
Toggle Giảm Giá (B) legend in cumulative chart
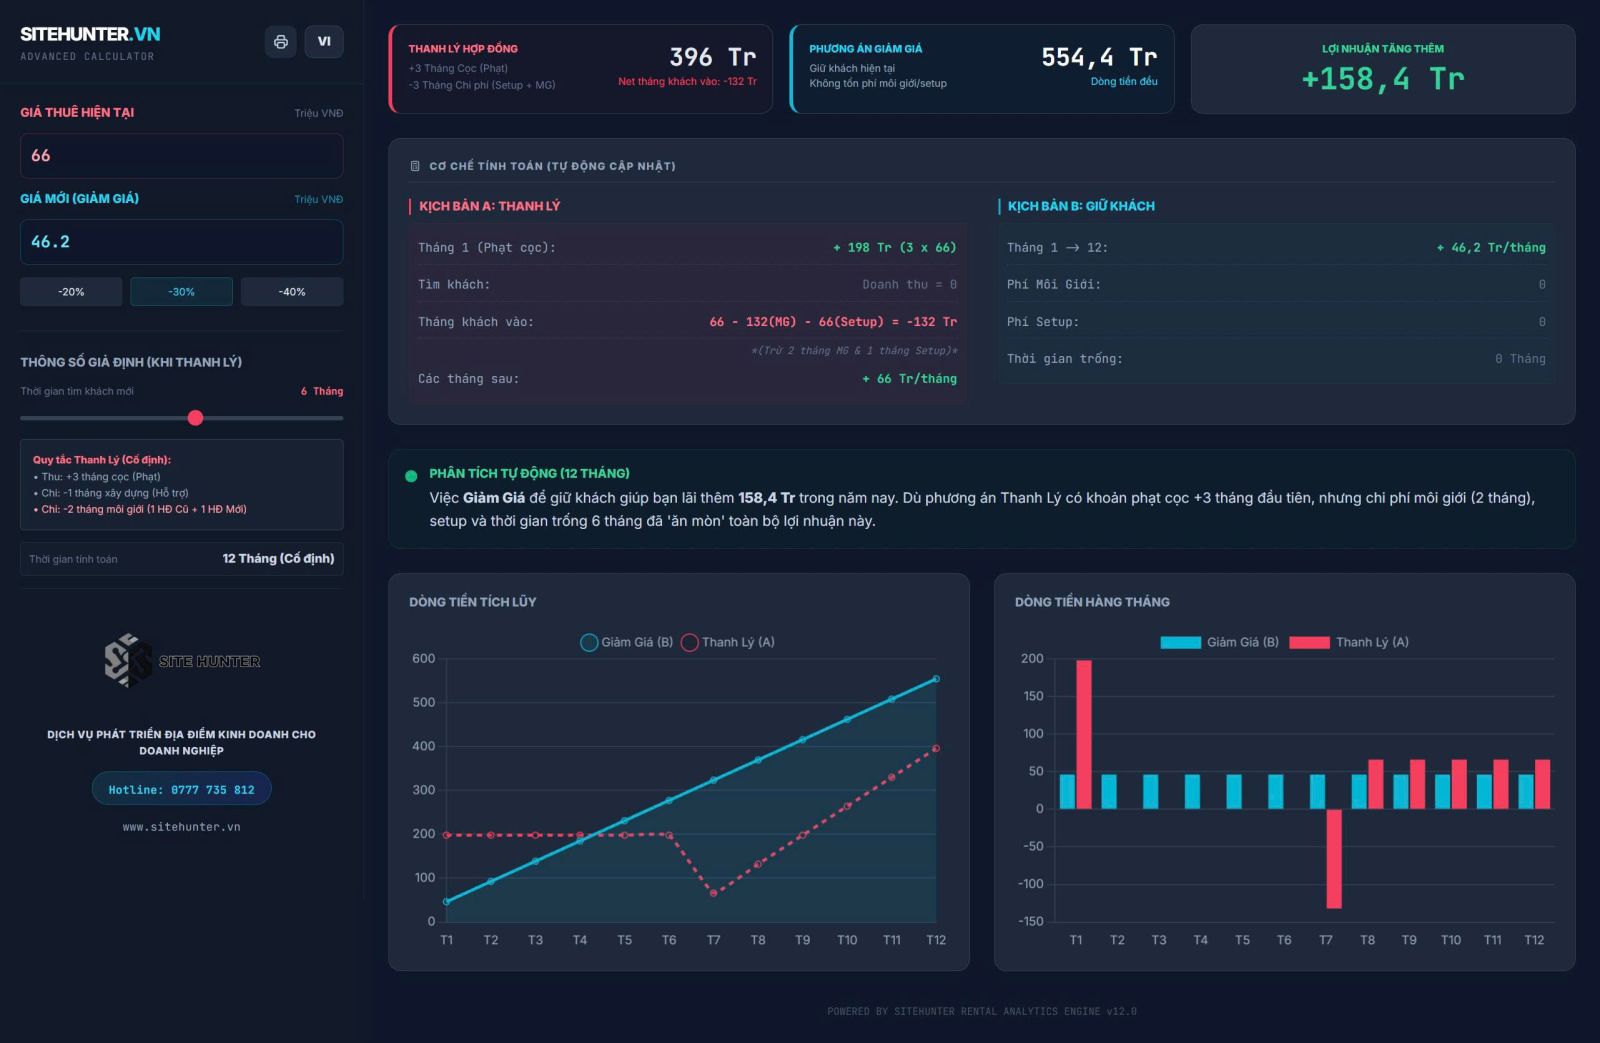click(x=626, y=642)
